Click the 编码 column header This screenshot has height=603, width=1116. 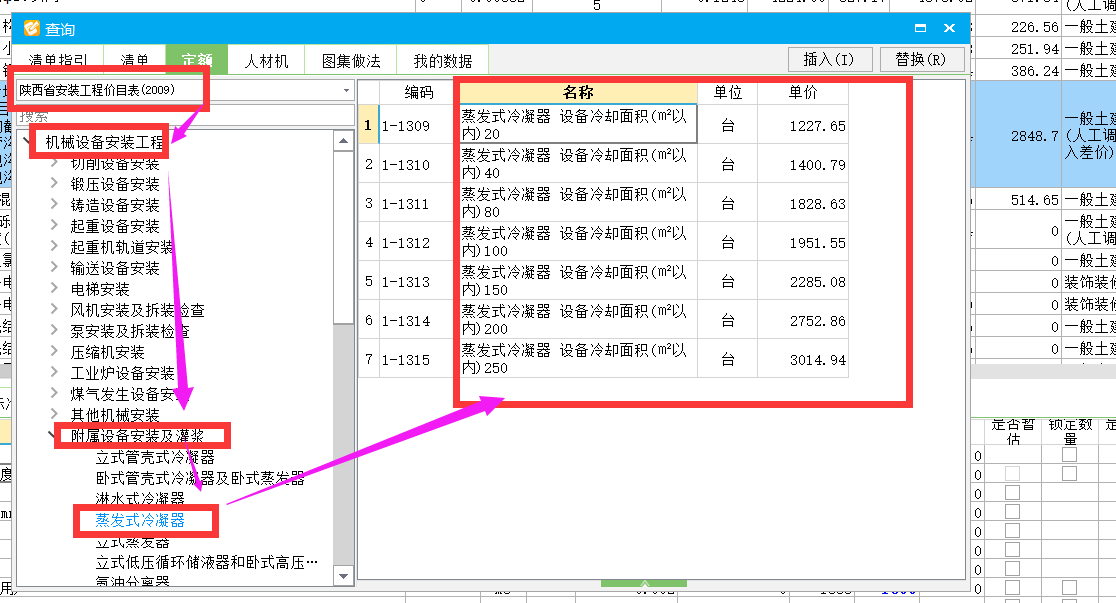tap(418, 92)
